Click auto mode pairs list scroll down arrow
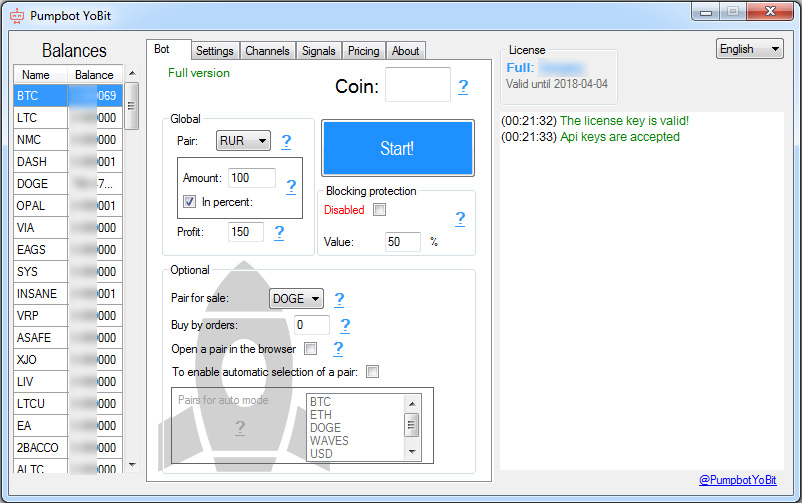The height and width of the screenshot is (503, 802). click(412, 451)
